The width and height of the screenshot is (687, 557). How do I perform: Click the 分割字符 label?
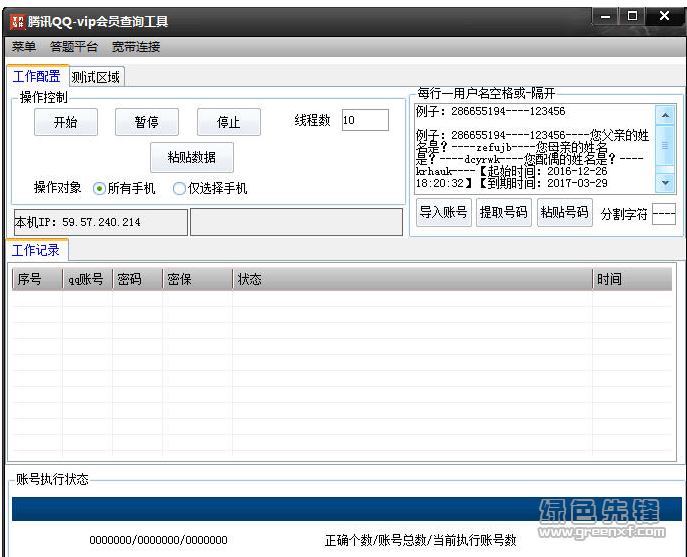pos(624,214)
